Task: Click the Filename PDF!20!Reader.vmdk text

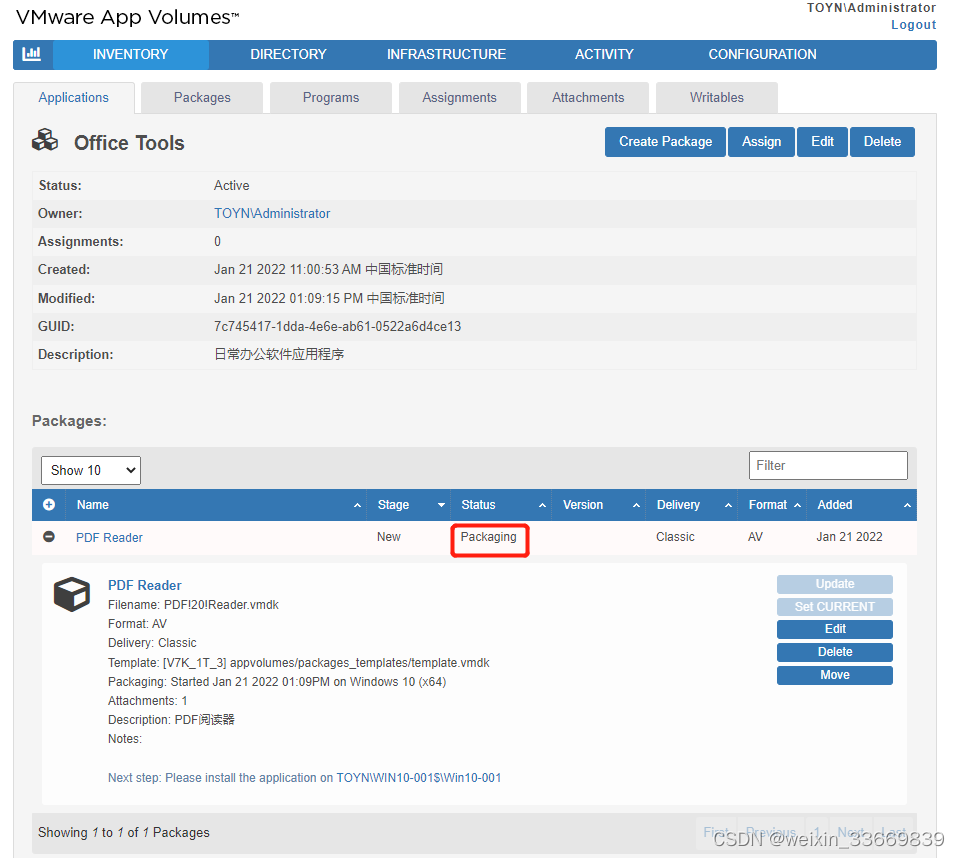Action: [x=193, y=605]
